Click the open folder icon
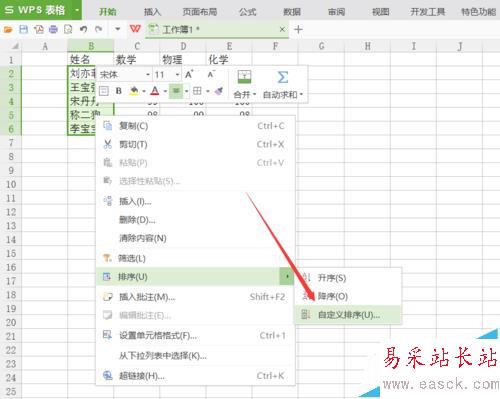 8,29
